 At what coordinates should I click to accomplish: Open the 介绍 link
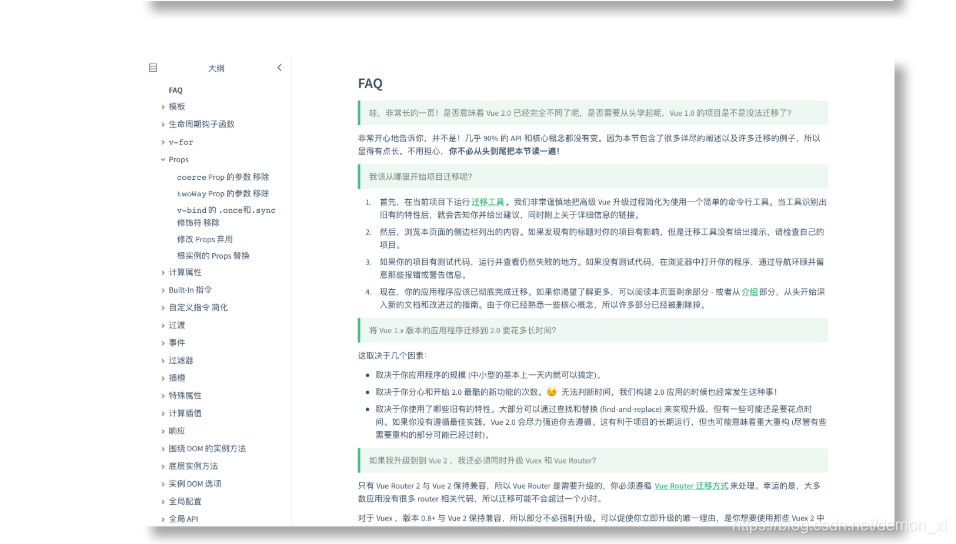tap(749, 292)
